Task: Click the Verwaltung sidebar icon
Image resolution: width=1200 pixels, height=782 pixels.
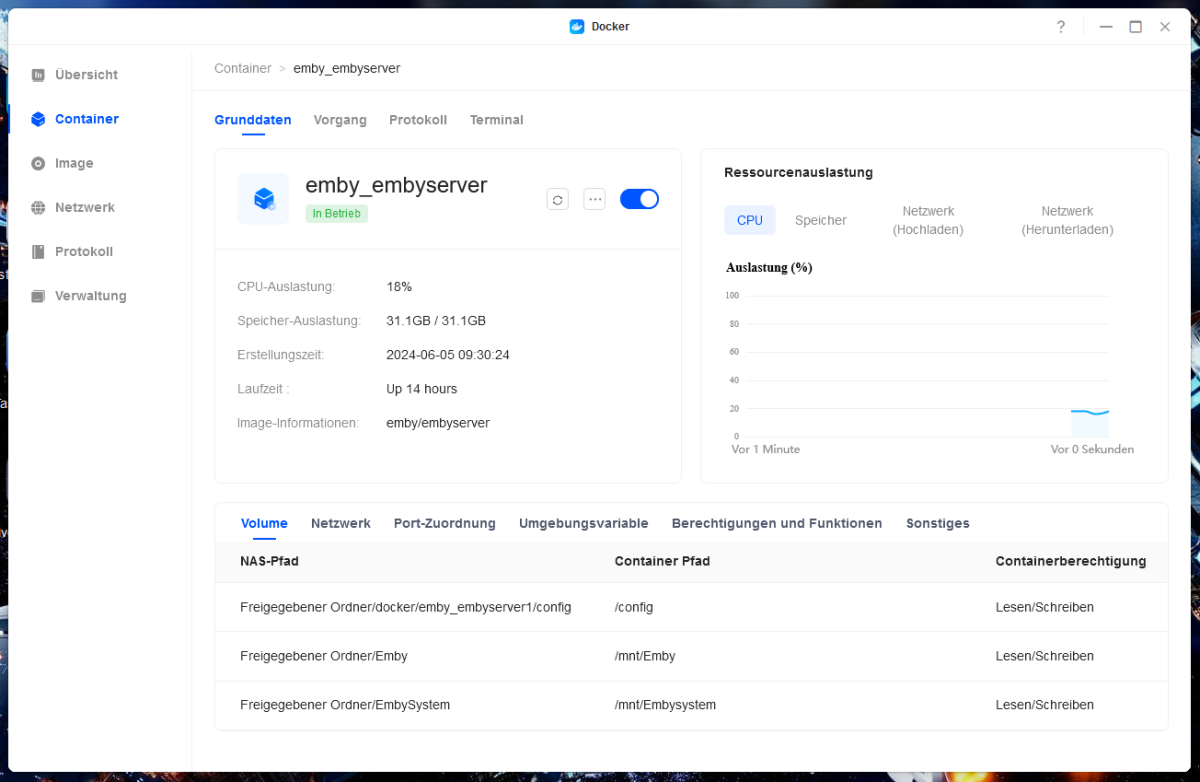Action: [x=38, y=296]
